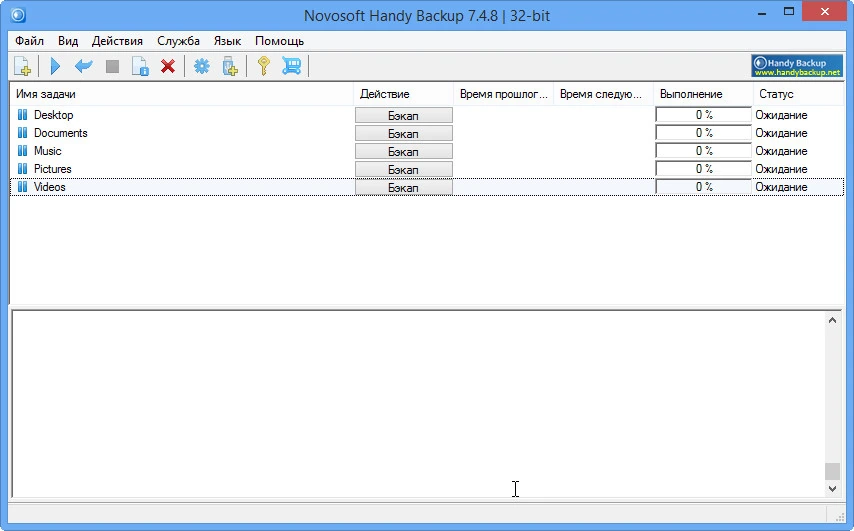The image size is (854, 531).
Task: Click Ожидание status in the Videos row
Action: 781,187
